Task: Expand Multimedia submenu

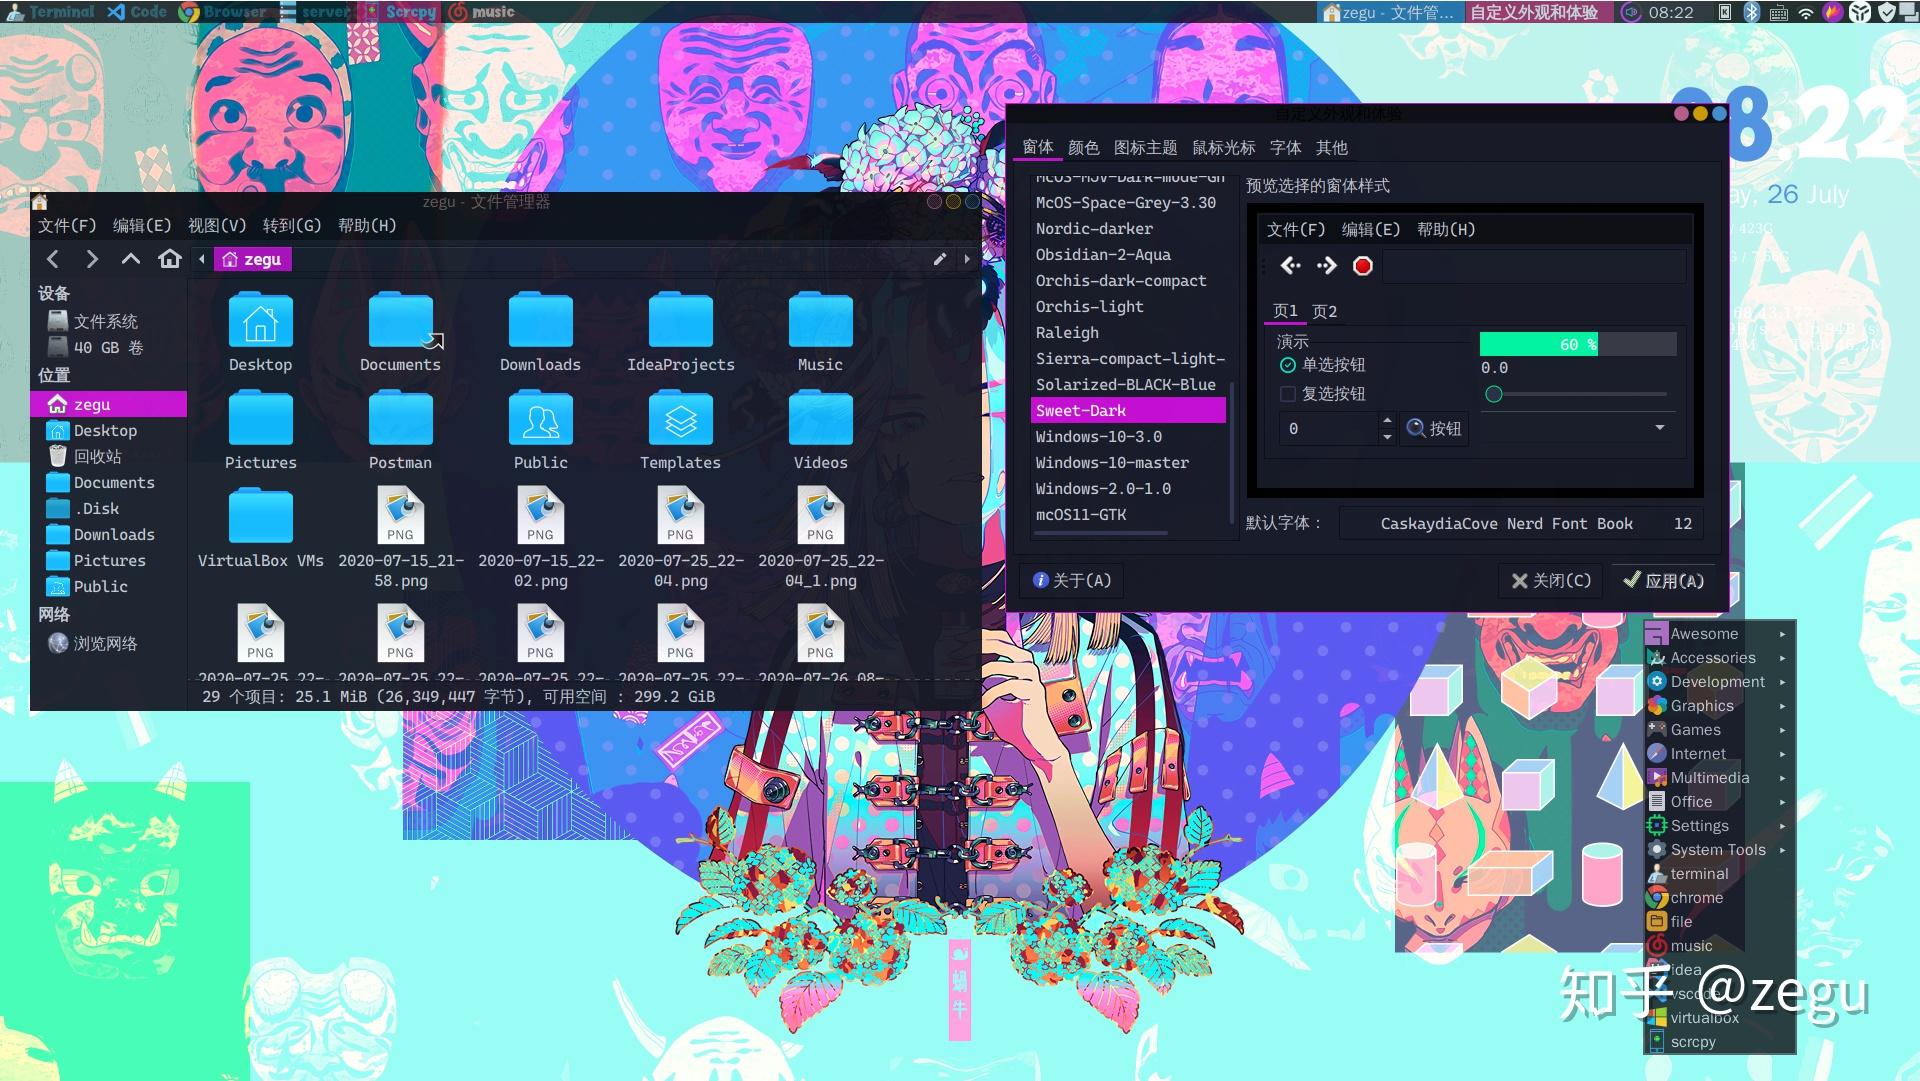Action: coord(1719,778)
